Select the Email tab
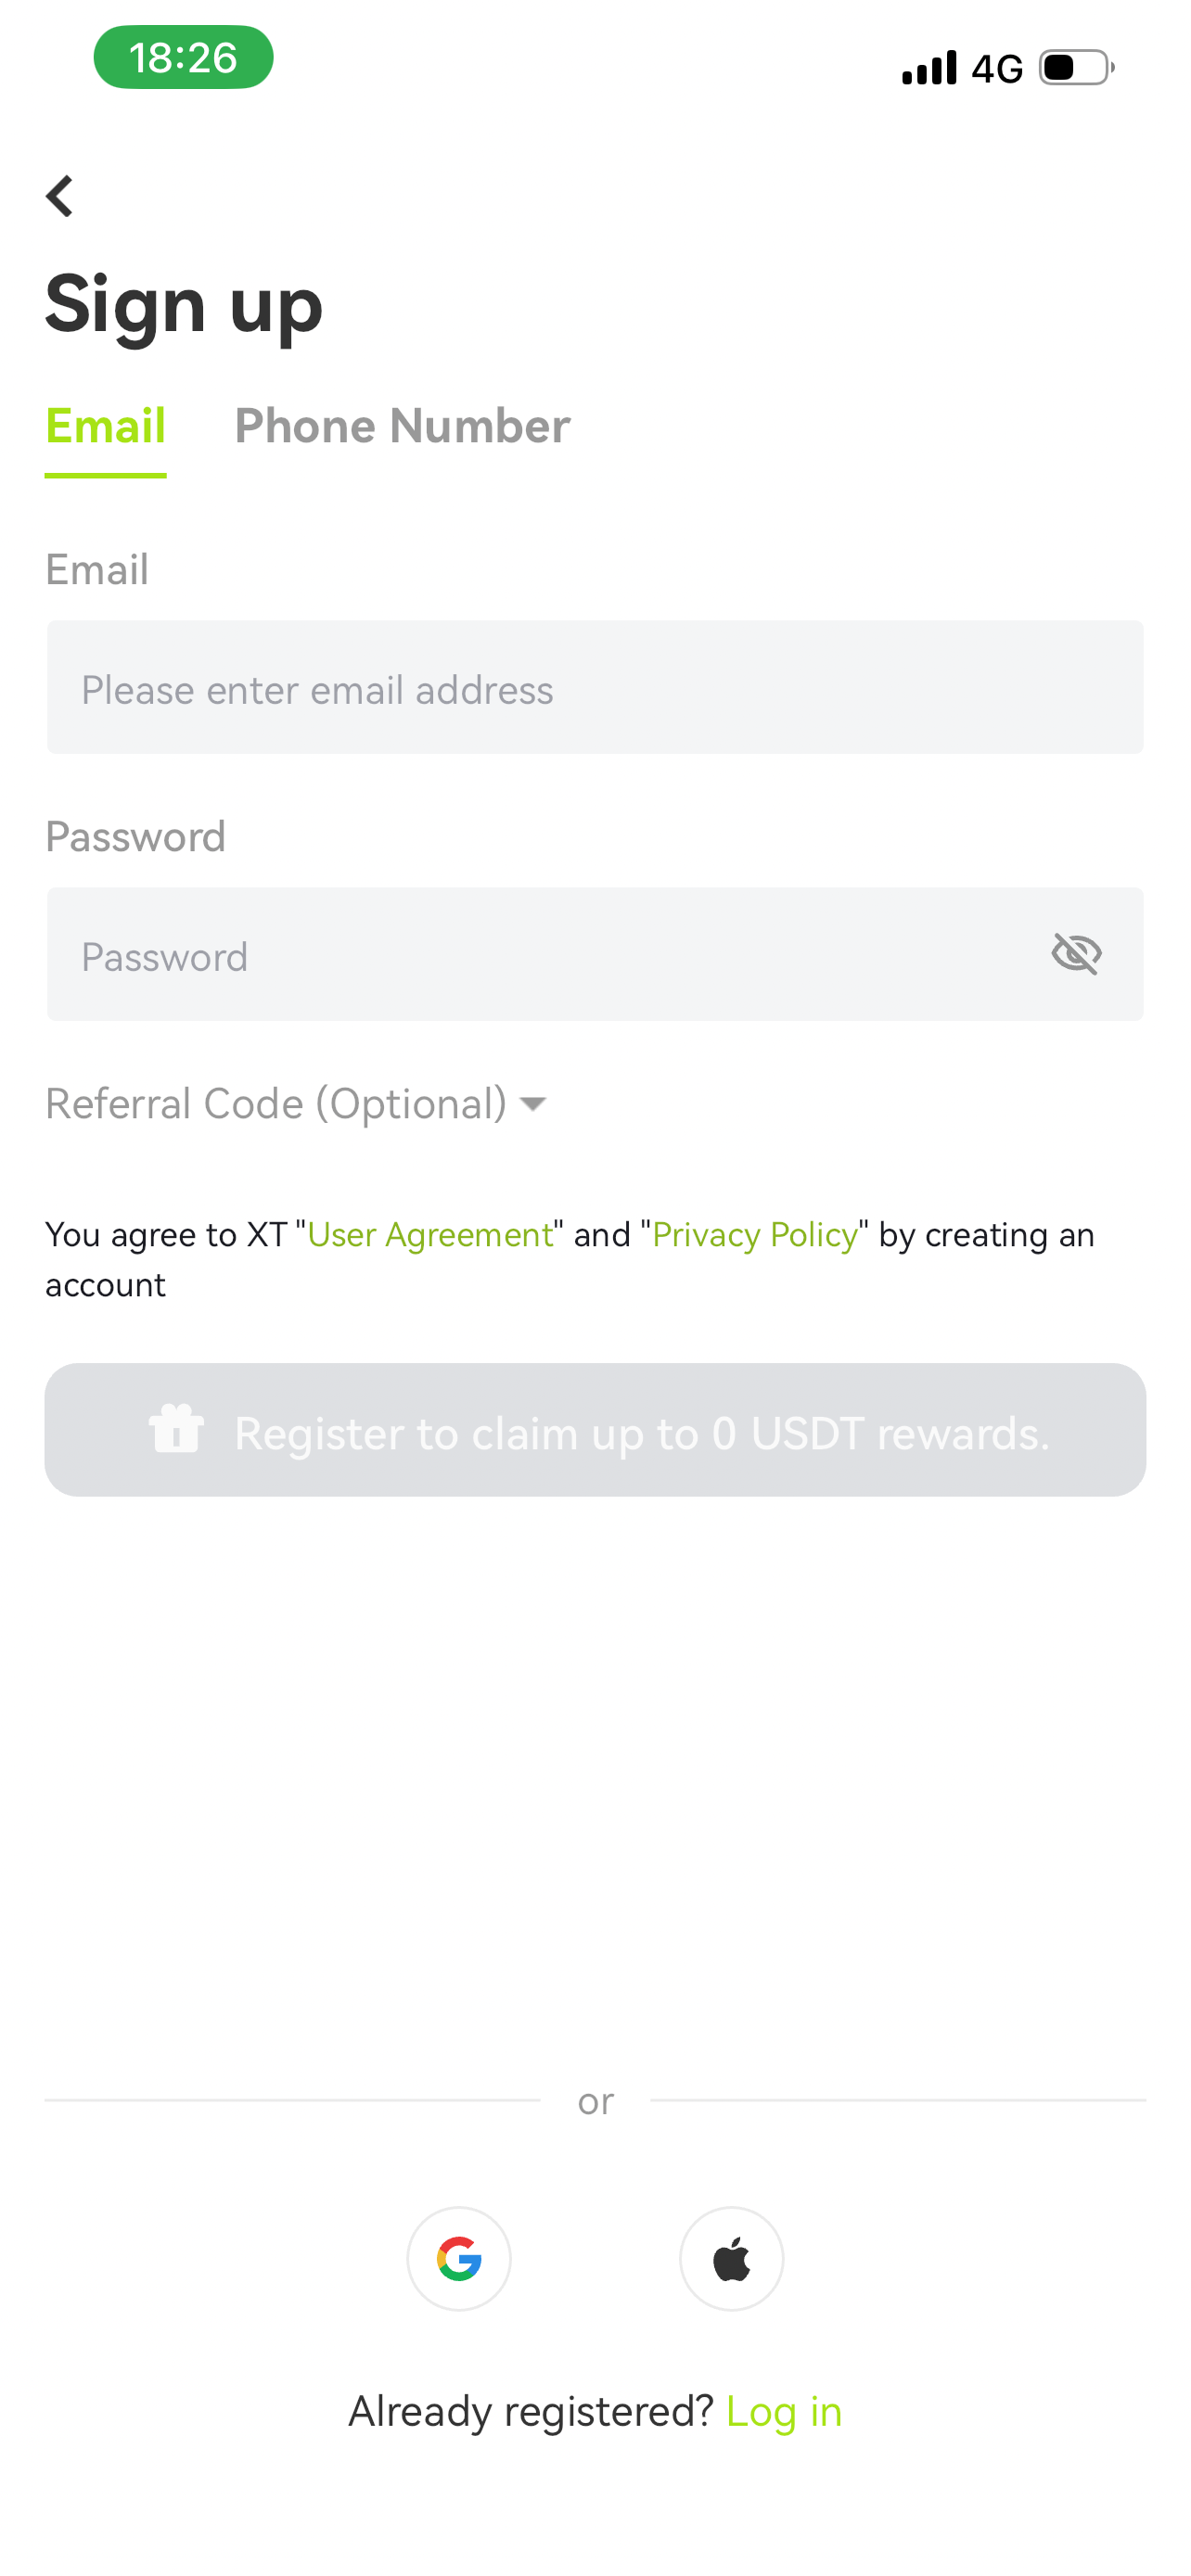1191x2576 pixels. (105, 426)
